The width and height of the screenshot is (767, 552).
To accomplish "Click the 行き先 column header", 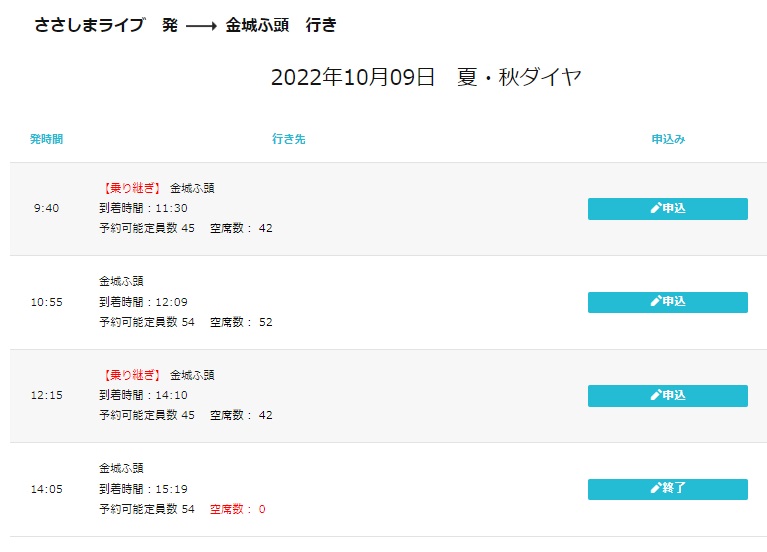I will 289,139.
